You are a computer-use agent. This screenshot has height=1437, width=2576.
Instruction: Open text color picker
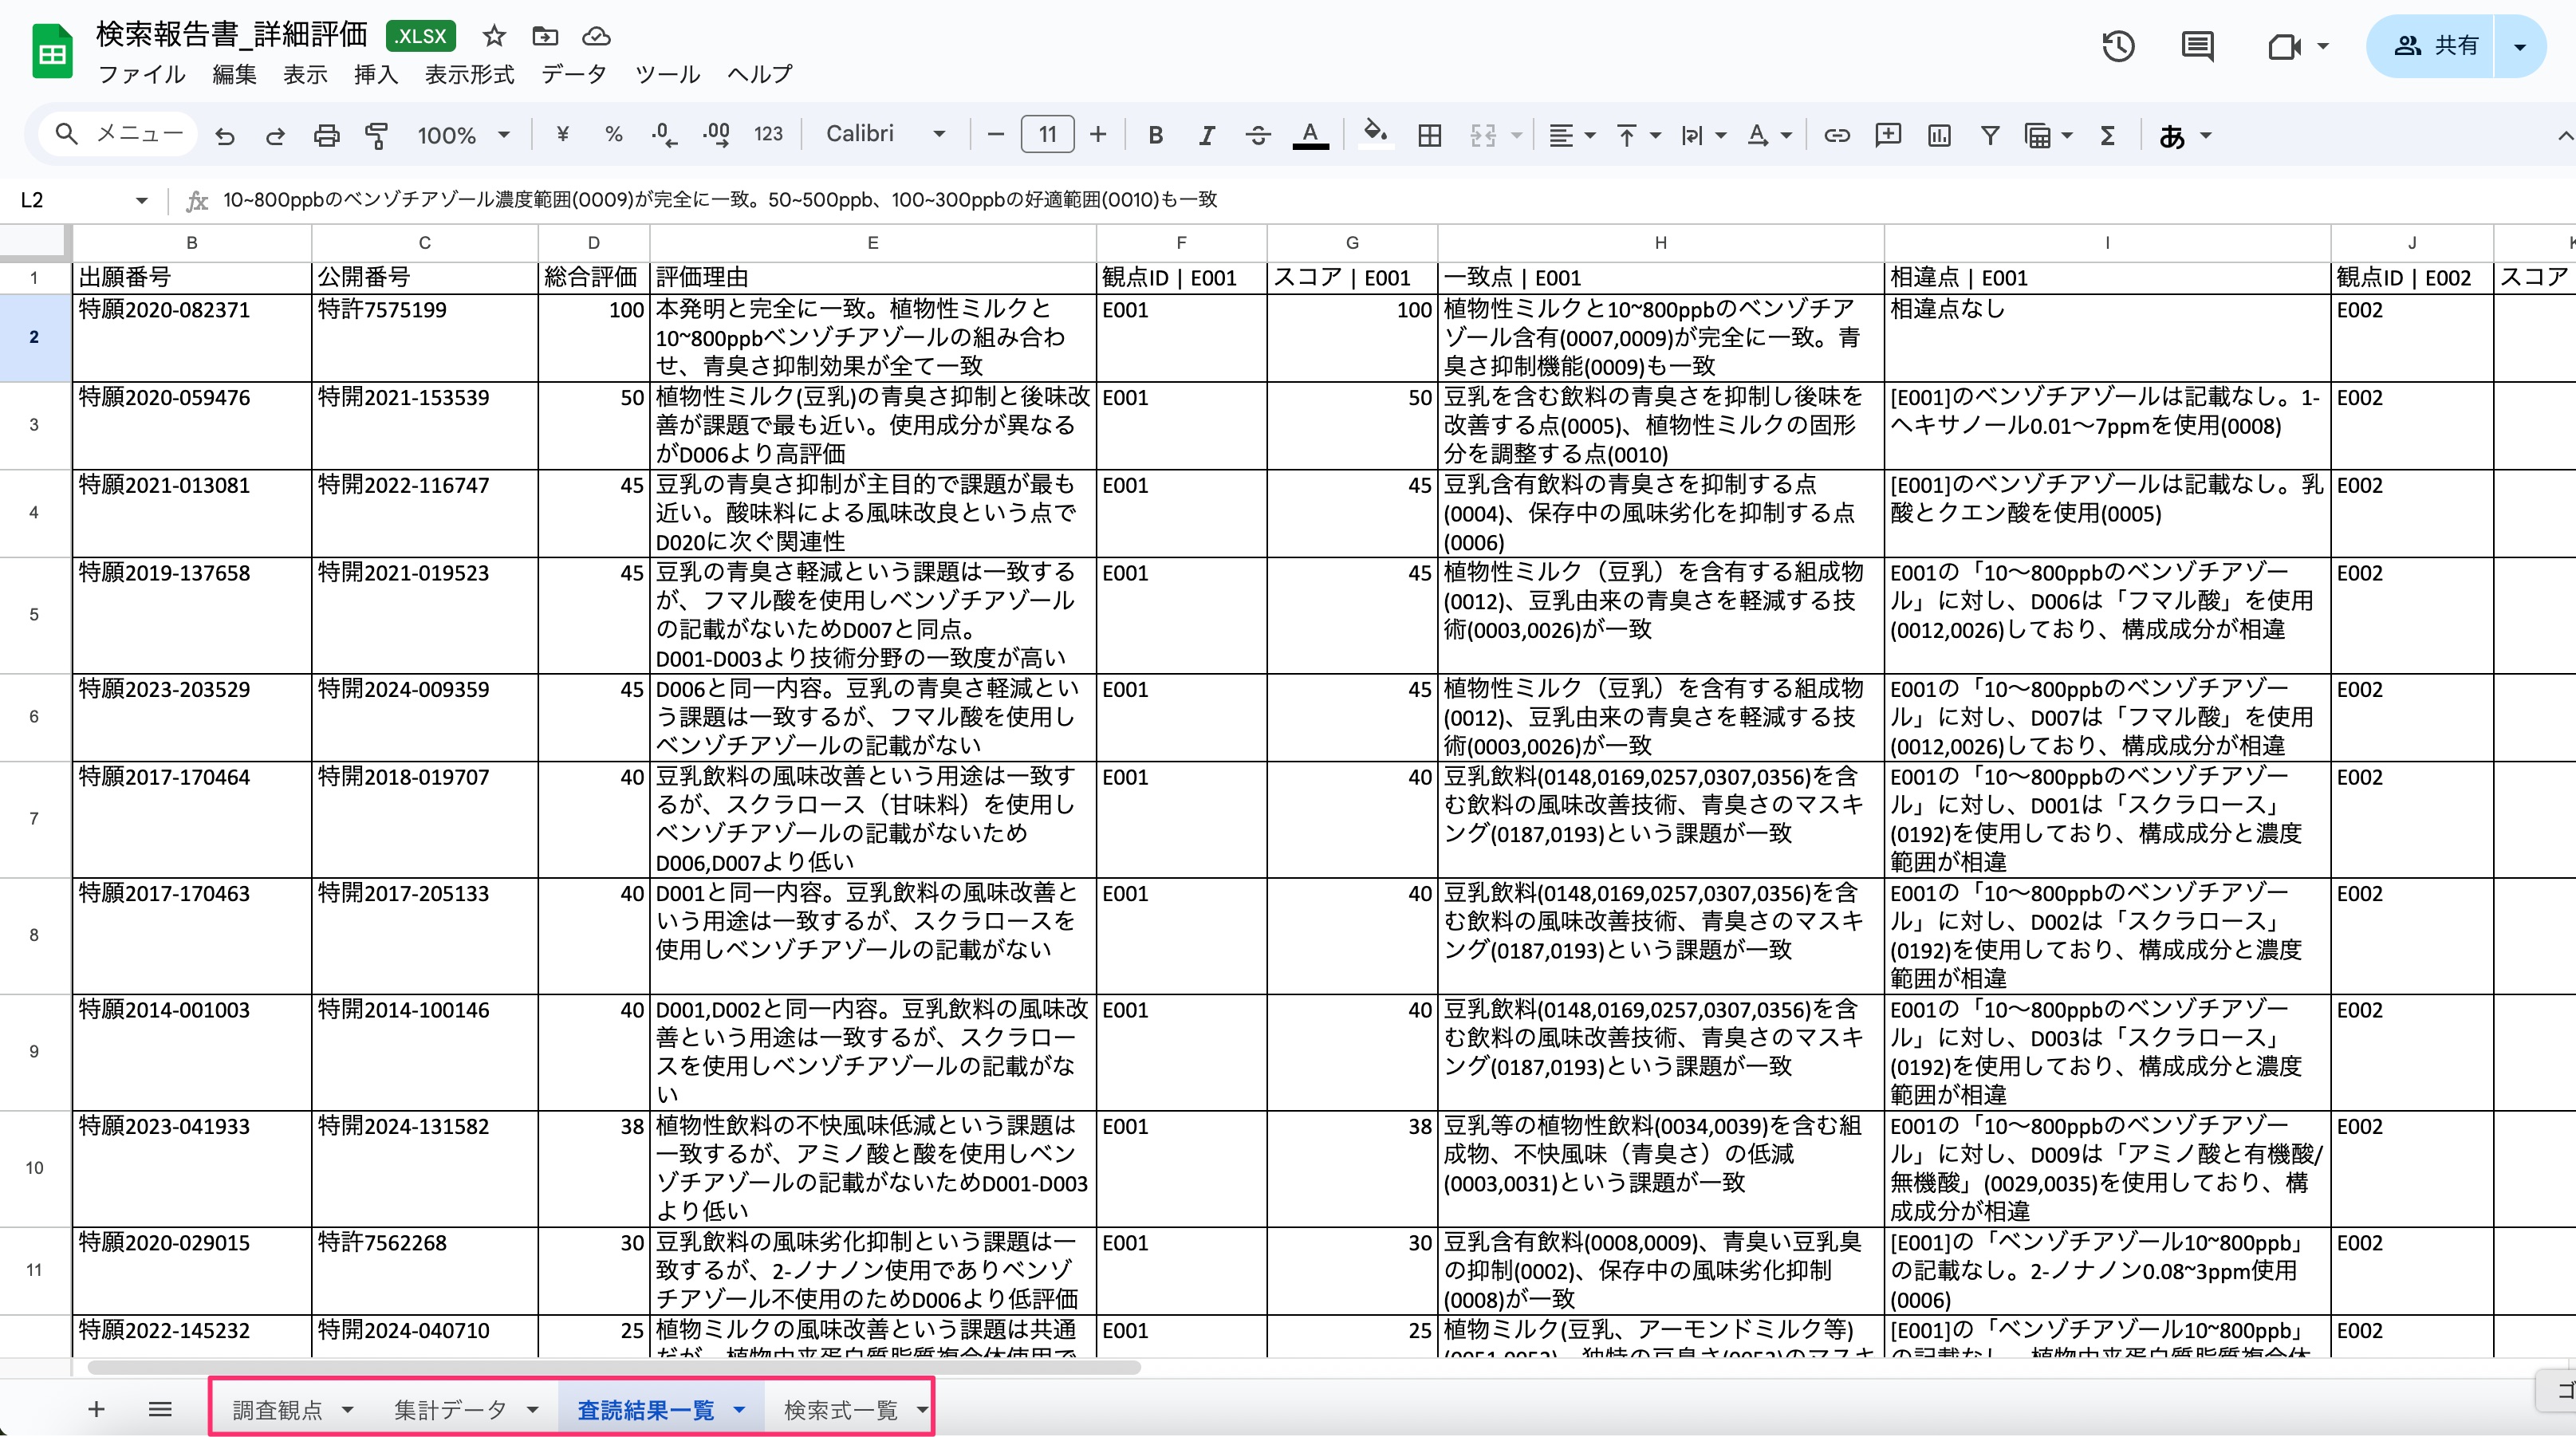(1310, 135)
